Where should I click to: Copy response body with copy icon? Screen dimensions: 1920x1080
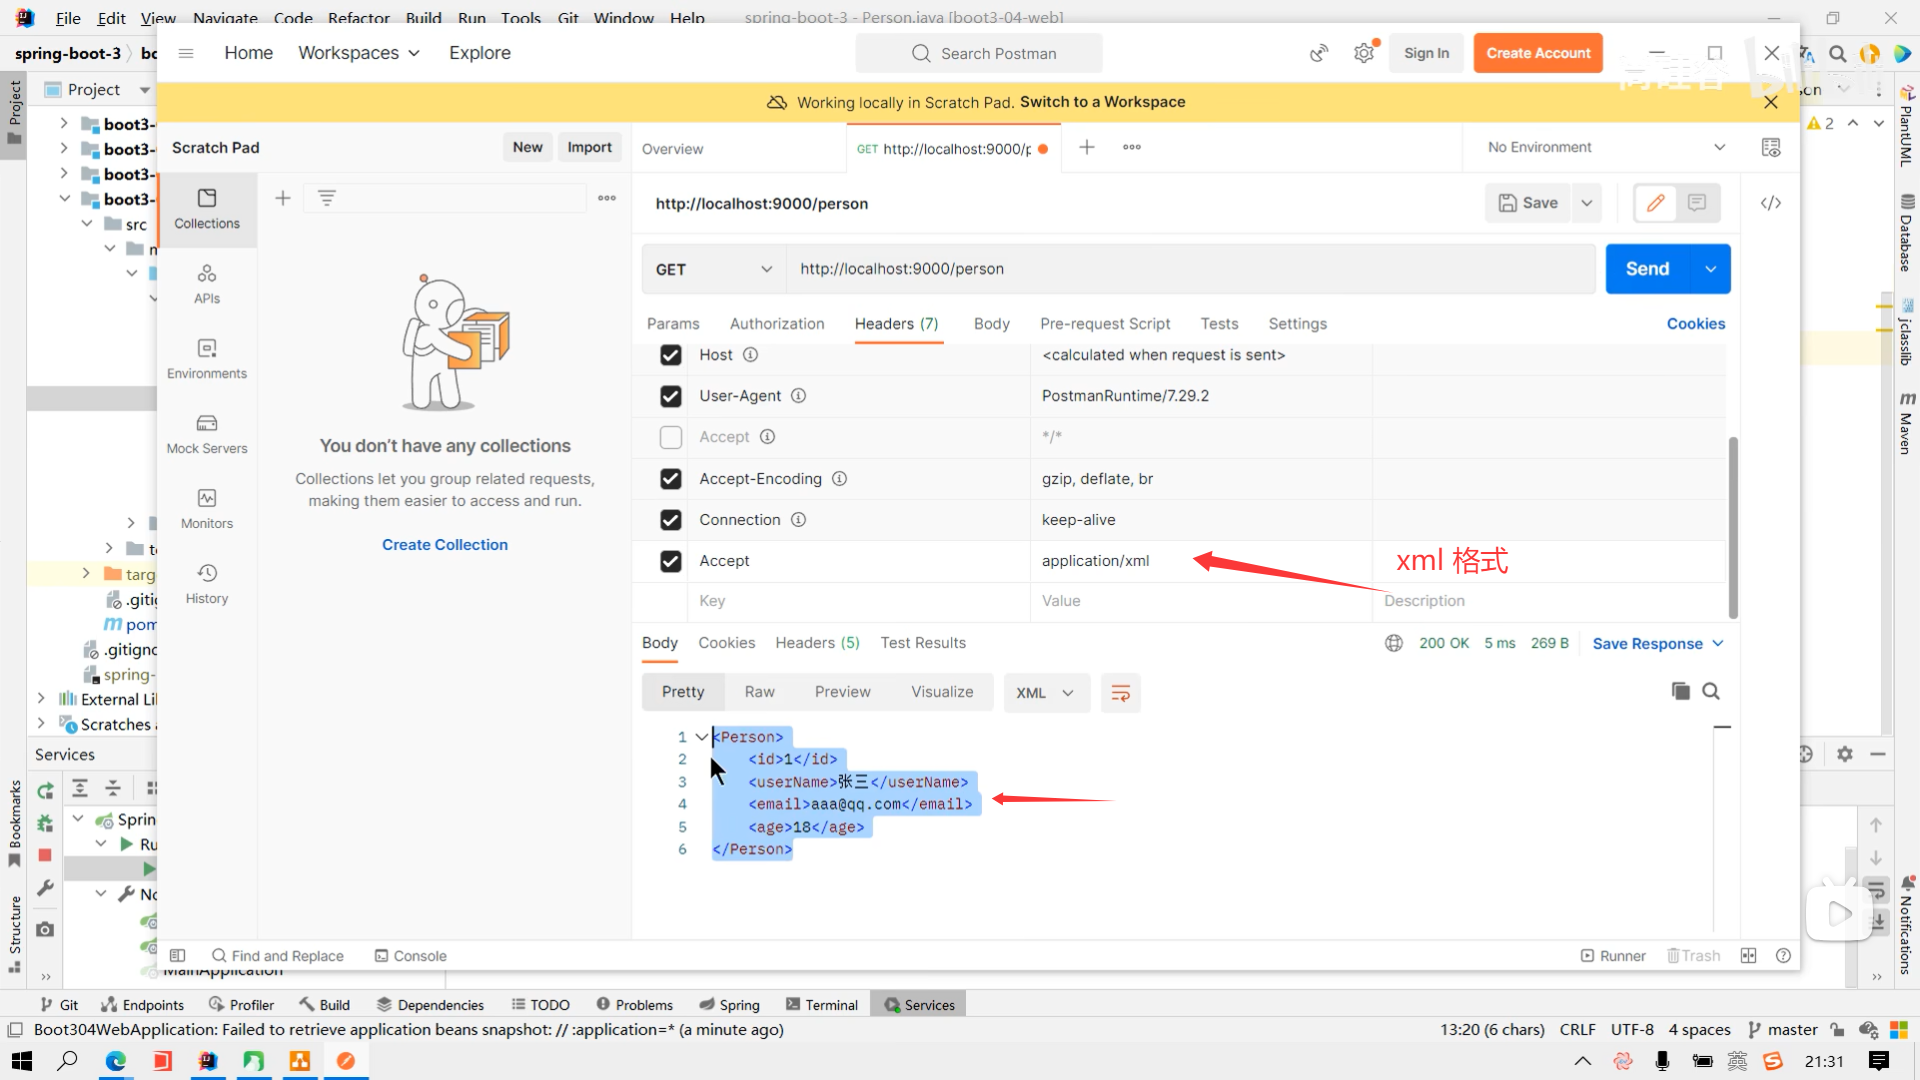point(1680,691)
